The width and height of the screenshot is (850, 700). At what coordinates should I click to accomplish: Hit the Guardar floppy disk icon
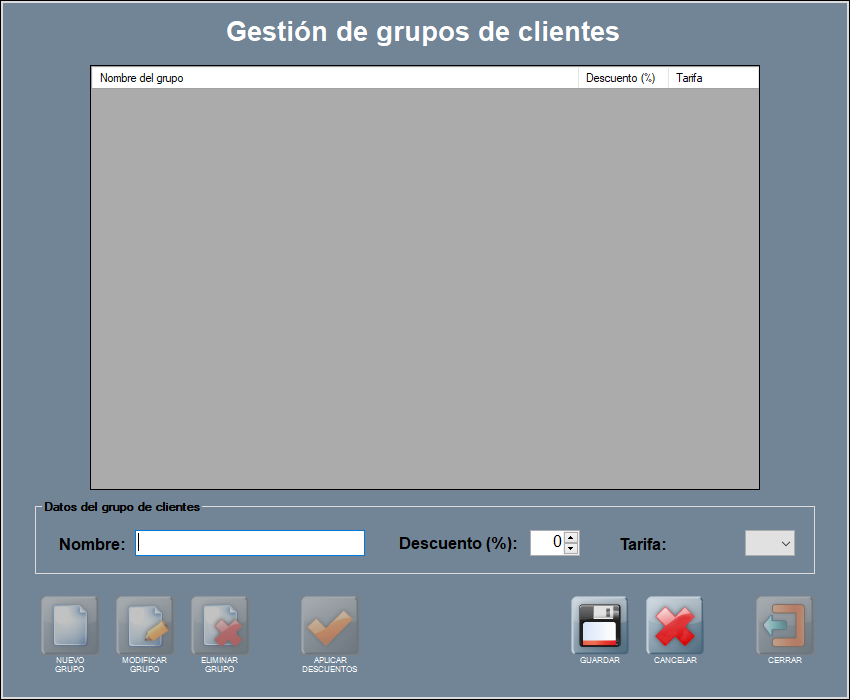coord(599,625)
